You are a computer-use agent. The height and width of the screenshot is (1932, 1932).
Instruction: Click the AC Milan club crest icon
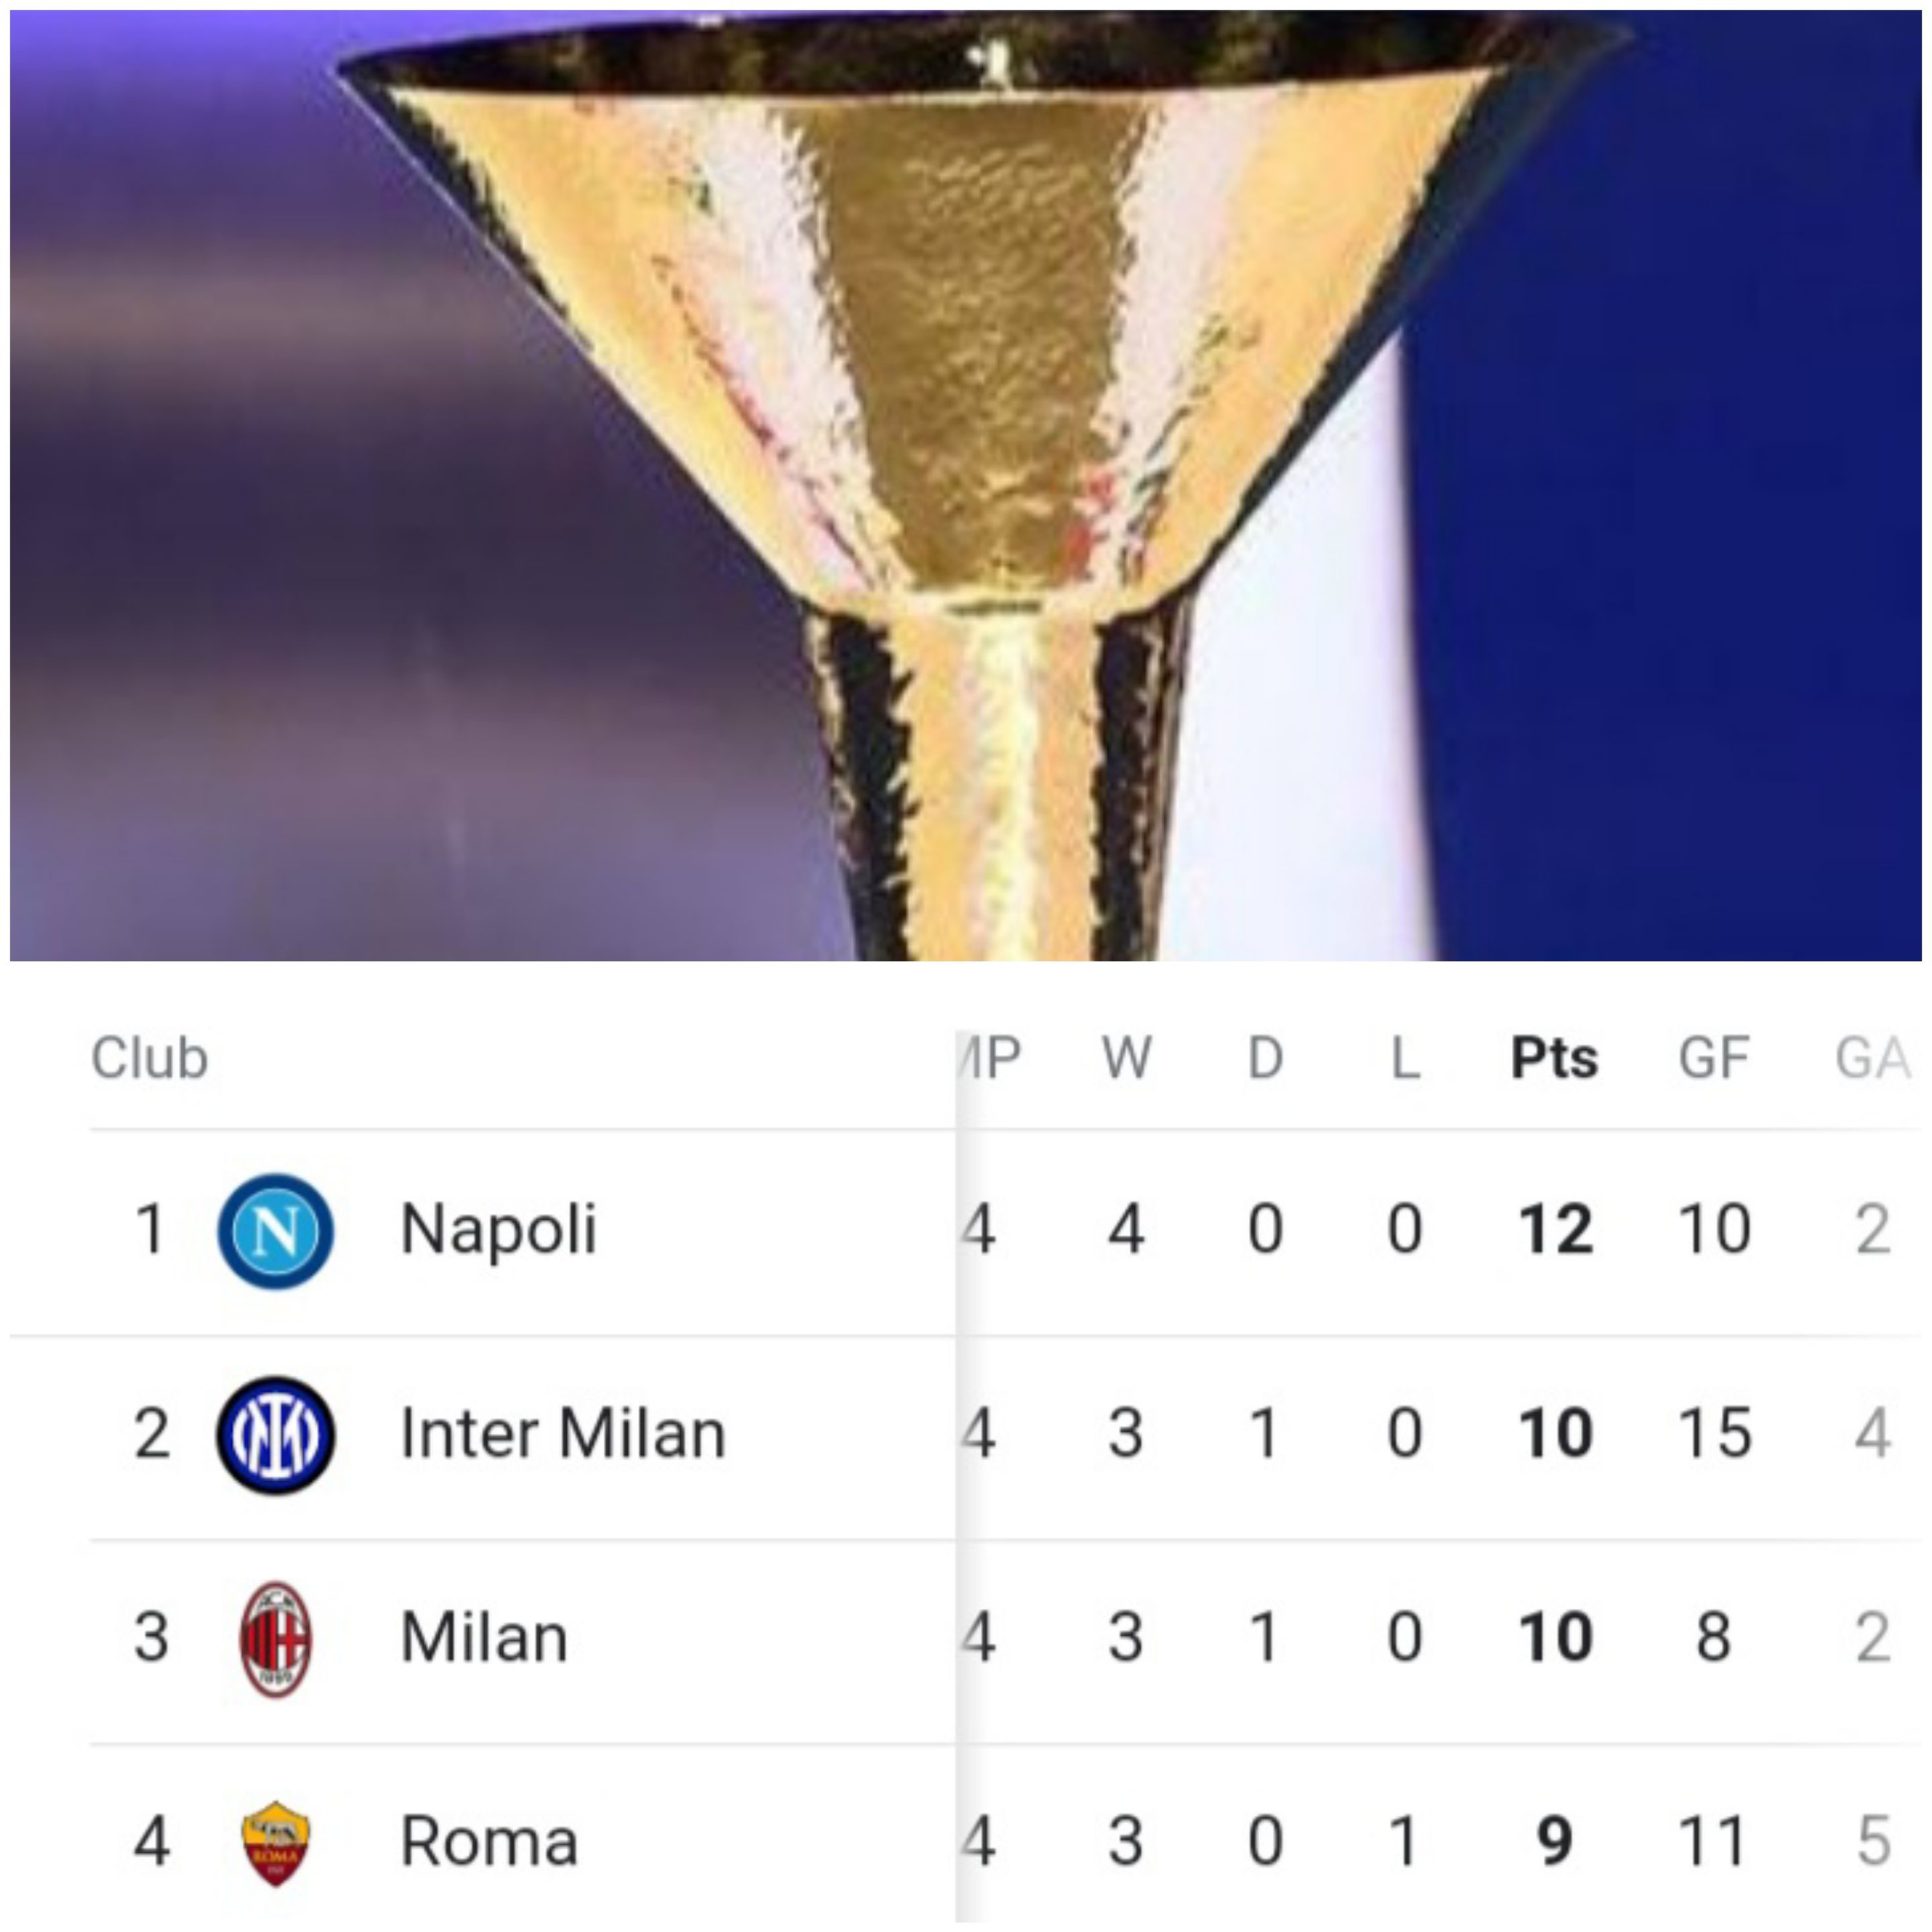[276, 1639]
